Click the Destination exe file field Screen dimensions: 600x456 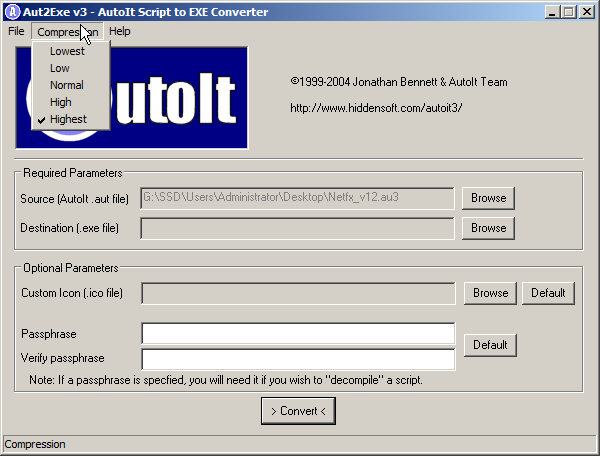[297, 228]
